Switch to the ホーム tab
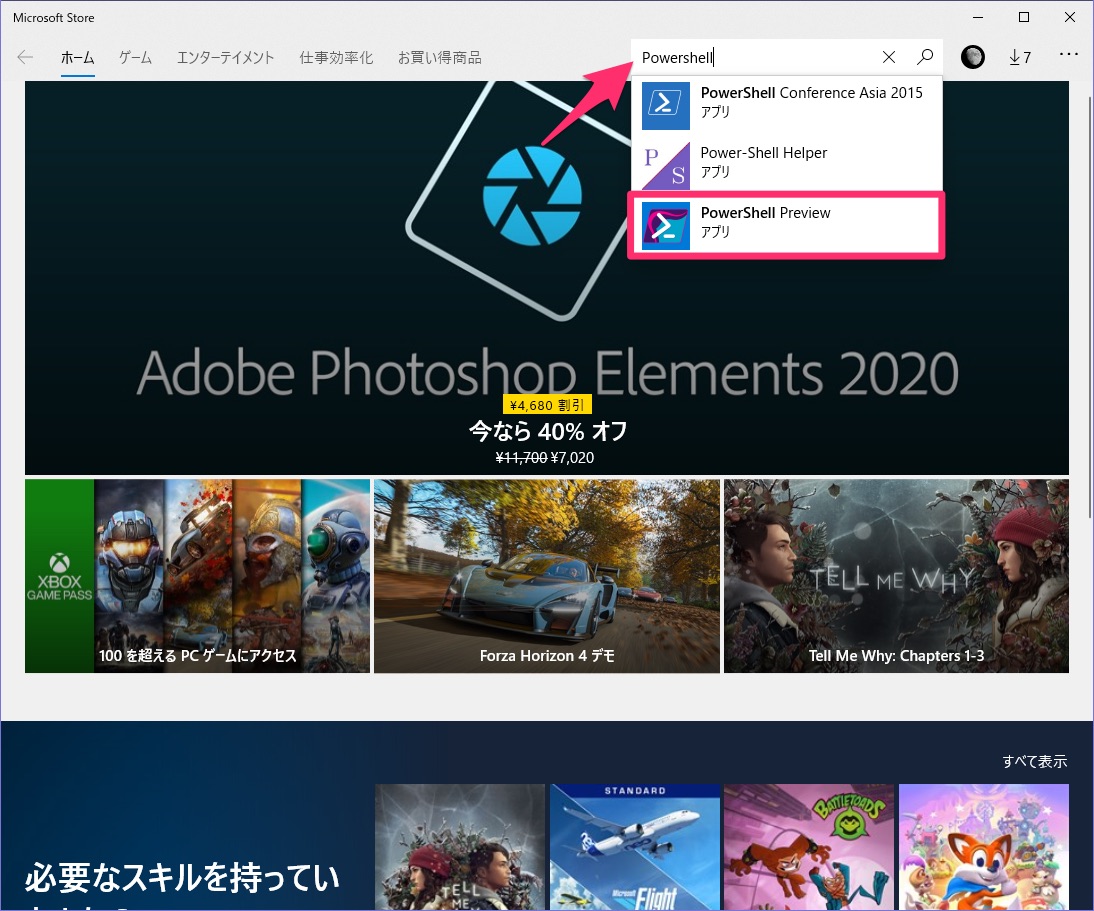The image size is (1094, 911). [x=77, y=58]
